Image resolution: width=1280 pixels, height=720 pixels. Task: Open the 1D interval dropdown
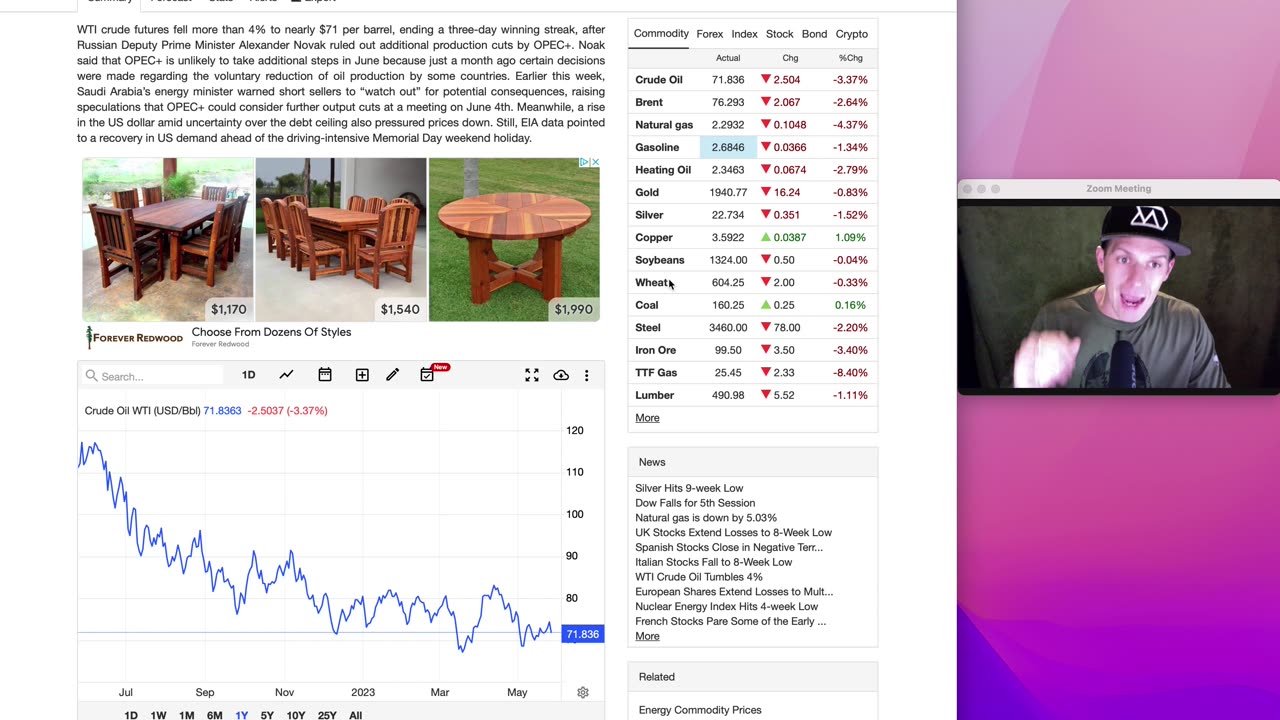pos(248,375)
